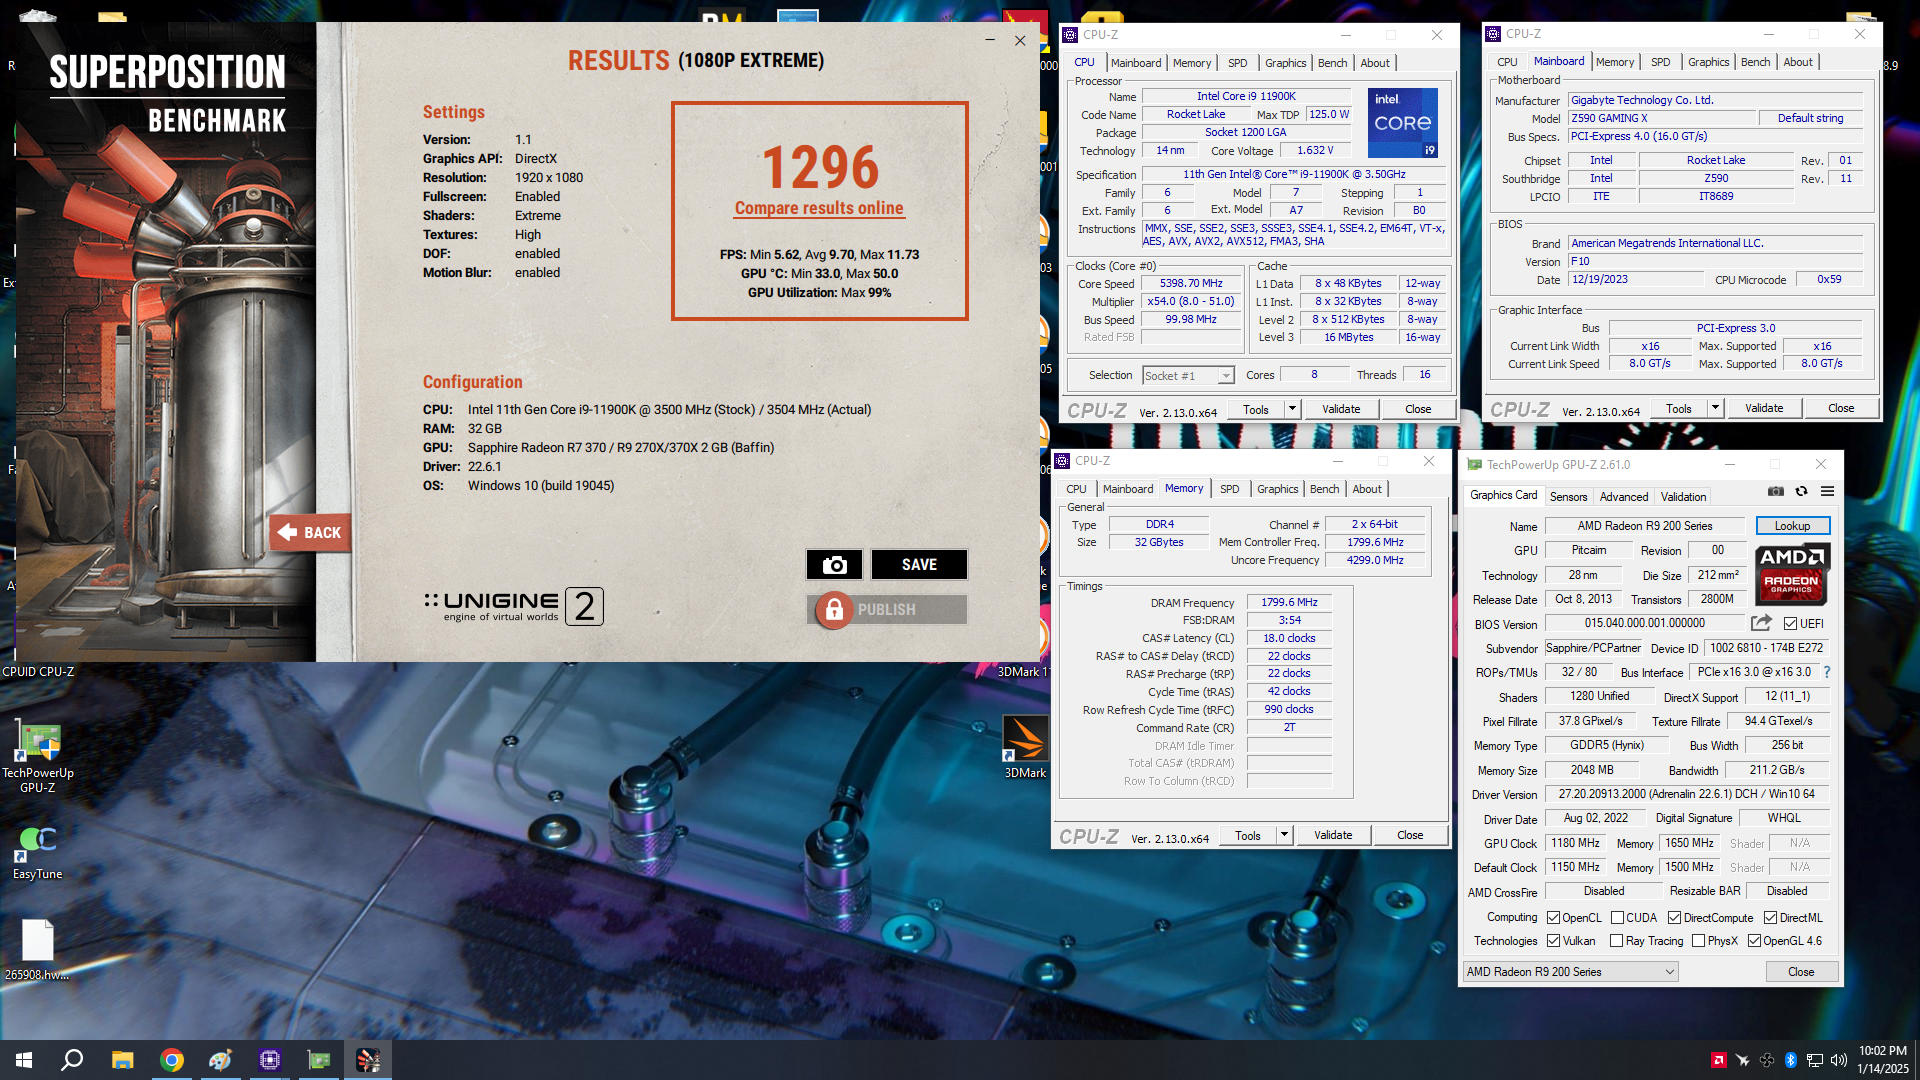Toggle the PhysX checkbox
Image resolution: width=1920 pixels, height=1080 pixels.
[x=1698, y=941]
